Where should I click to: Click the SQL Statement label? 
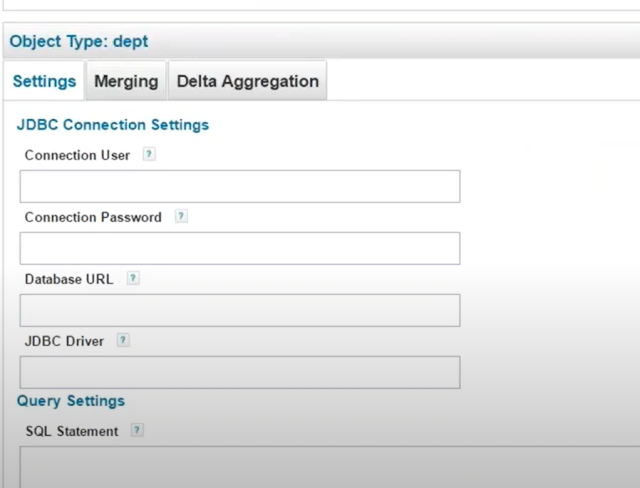tap(72, 431)
